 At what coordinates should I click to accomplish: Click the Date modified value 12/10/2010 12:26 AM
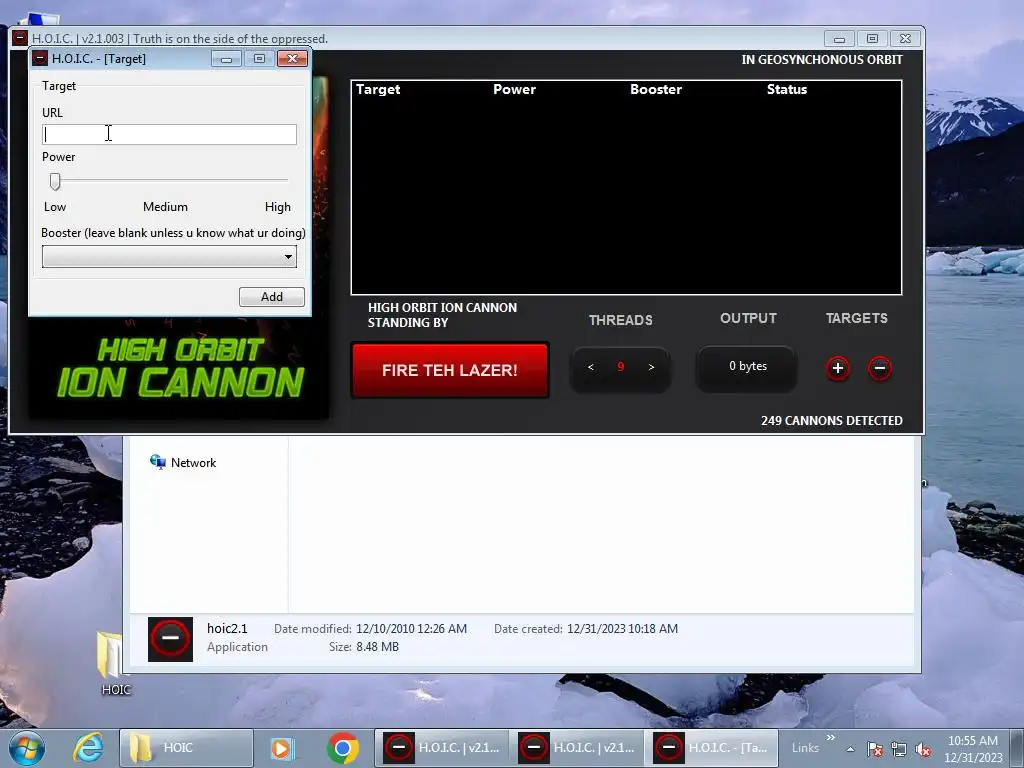click(411, 629)
